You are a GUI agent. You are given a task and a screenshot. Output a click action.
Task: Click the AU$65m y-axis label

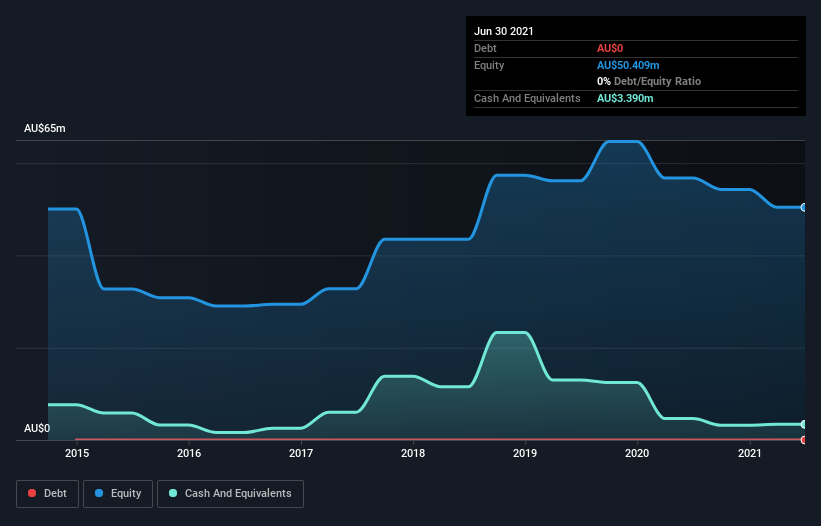click(45, 128)
